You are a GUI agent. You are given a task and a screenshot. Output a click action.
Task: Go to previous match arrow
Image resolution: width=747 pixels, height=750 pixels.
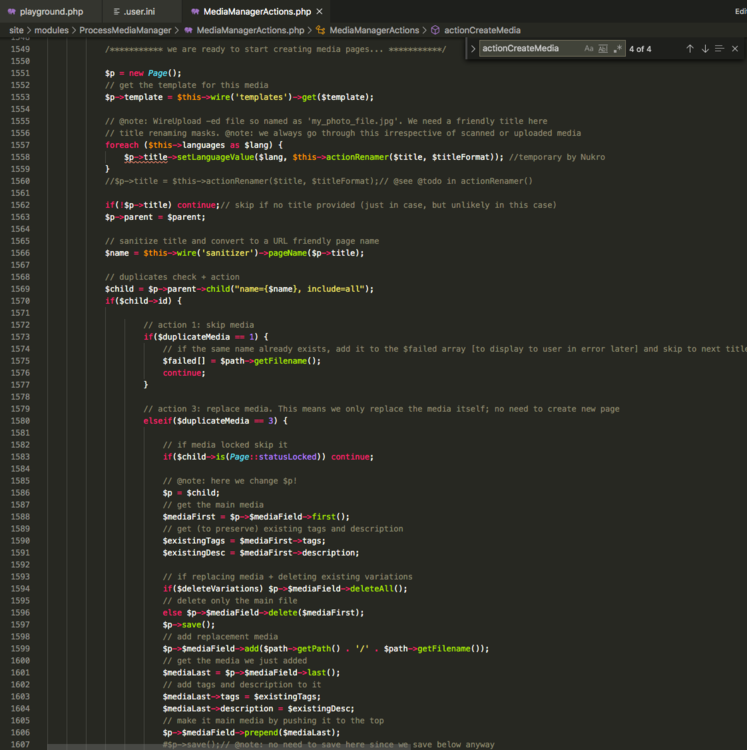tap(690, 49)
